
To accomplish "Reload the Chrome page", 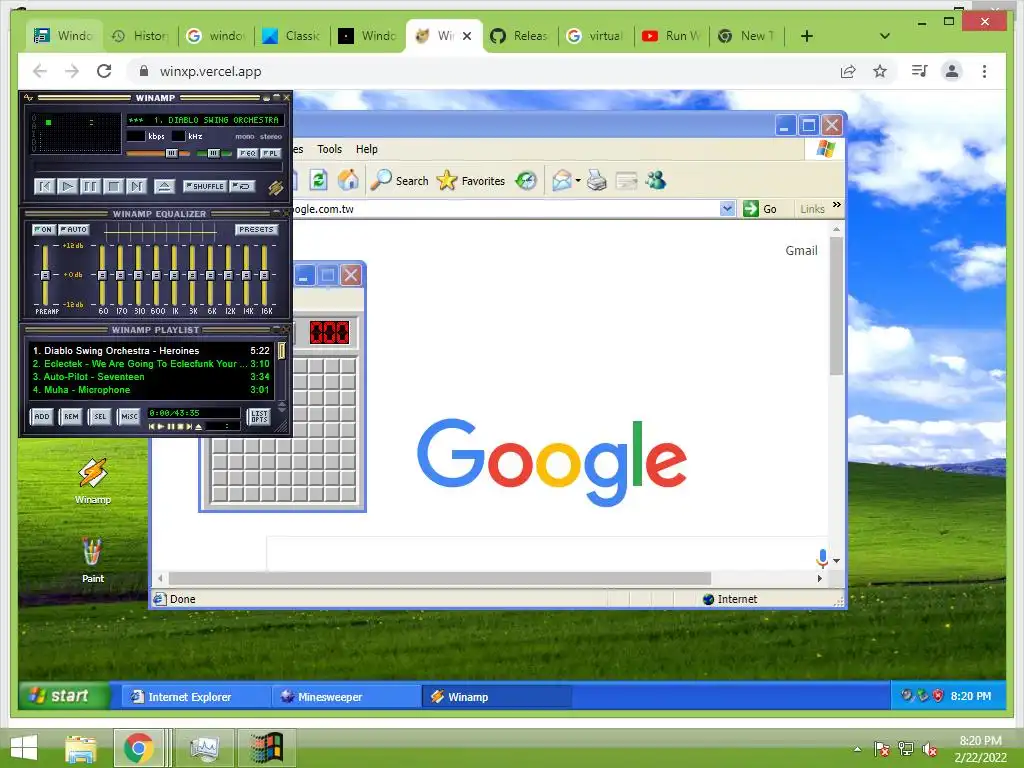I will point(104,71).
